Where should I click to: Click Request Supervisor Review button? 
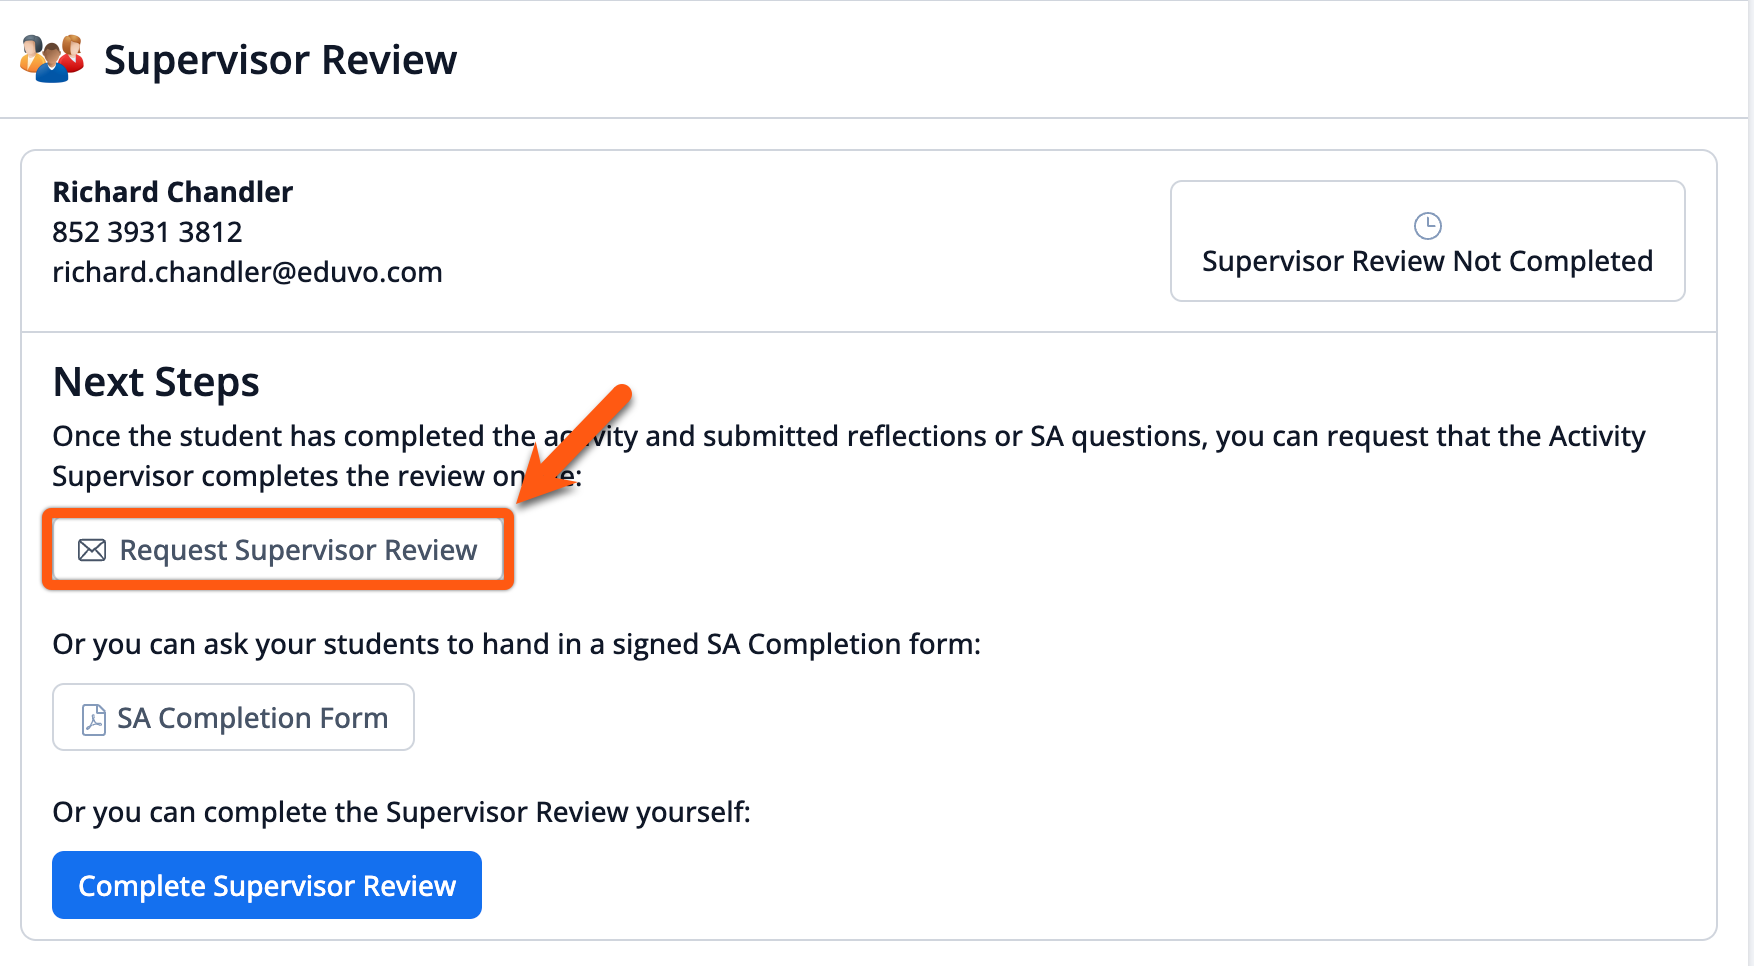tap(278, 549)
